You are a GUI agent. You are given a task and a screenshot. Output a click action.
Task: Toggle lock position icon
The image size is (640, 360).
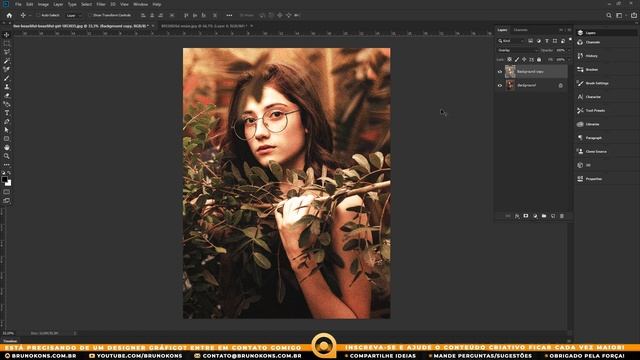pos(524,60)
